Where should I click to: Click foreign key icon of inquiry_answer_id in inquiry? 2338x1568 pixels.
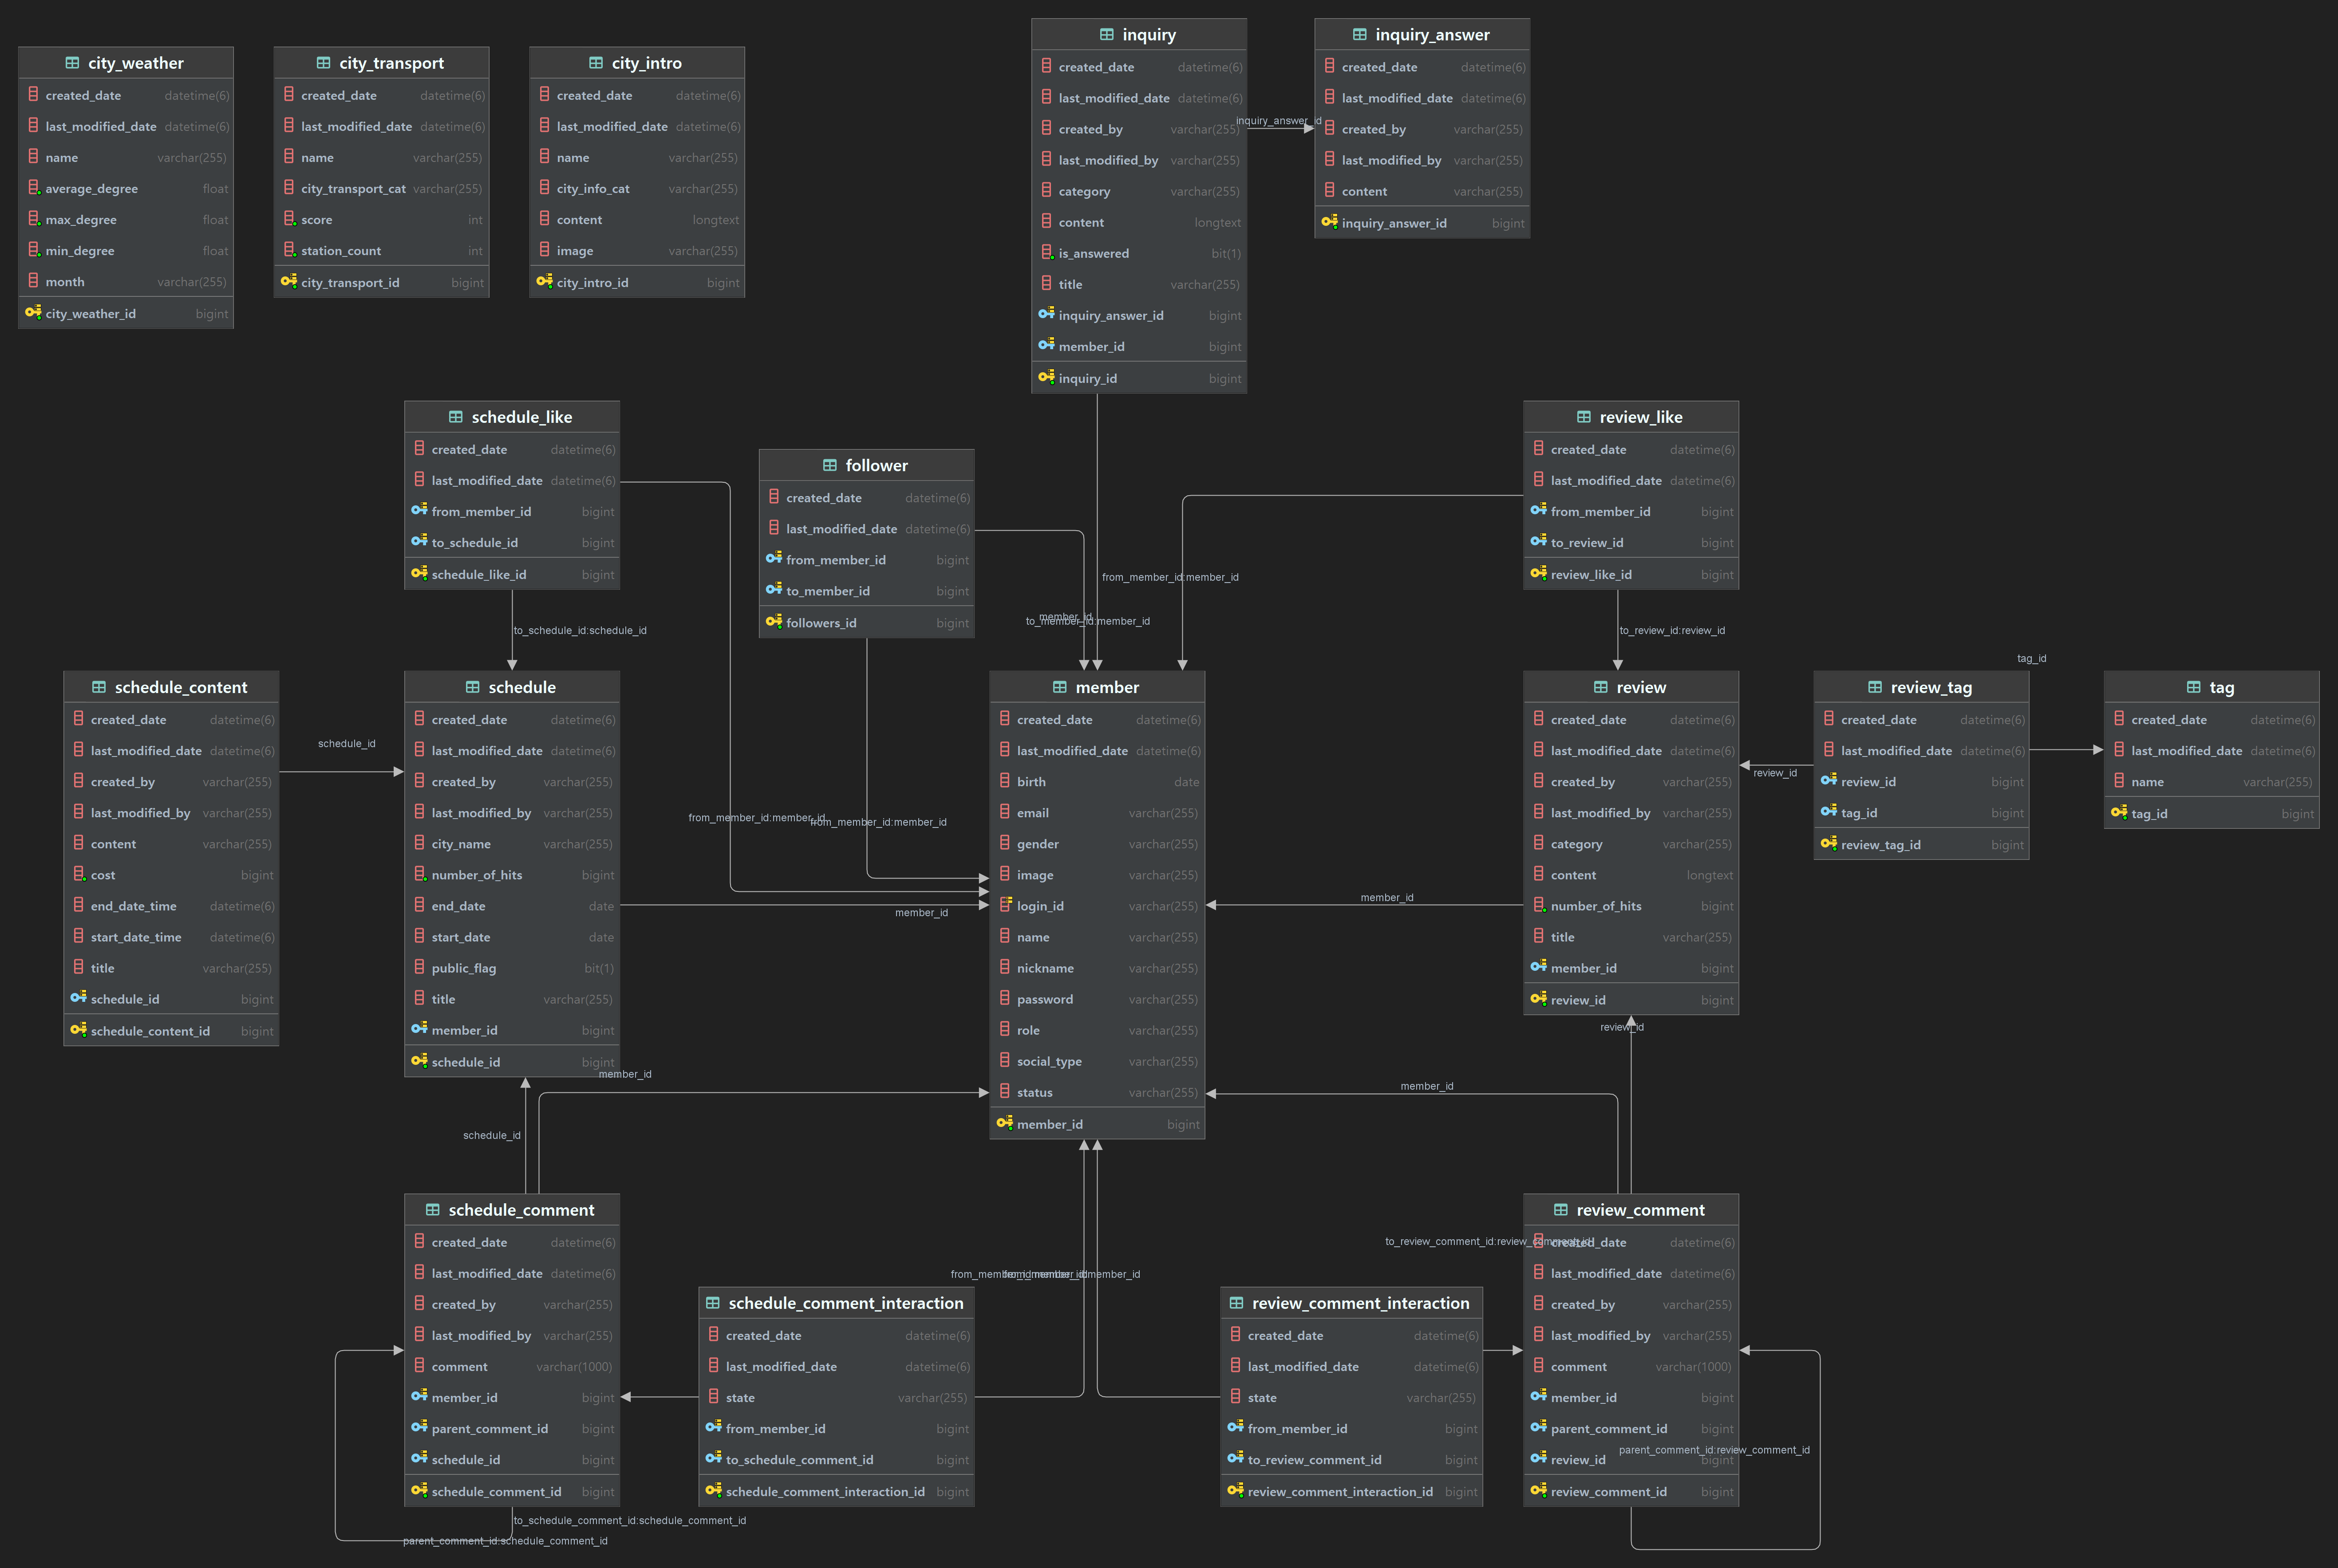pos(1046,314)
